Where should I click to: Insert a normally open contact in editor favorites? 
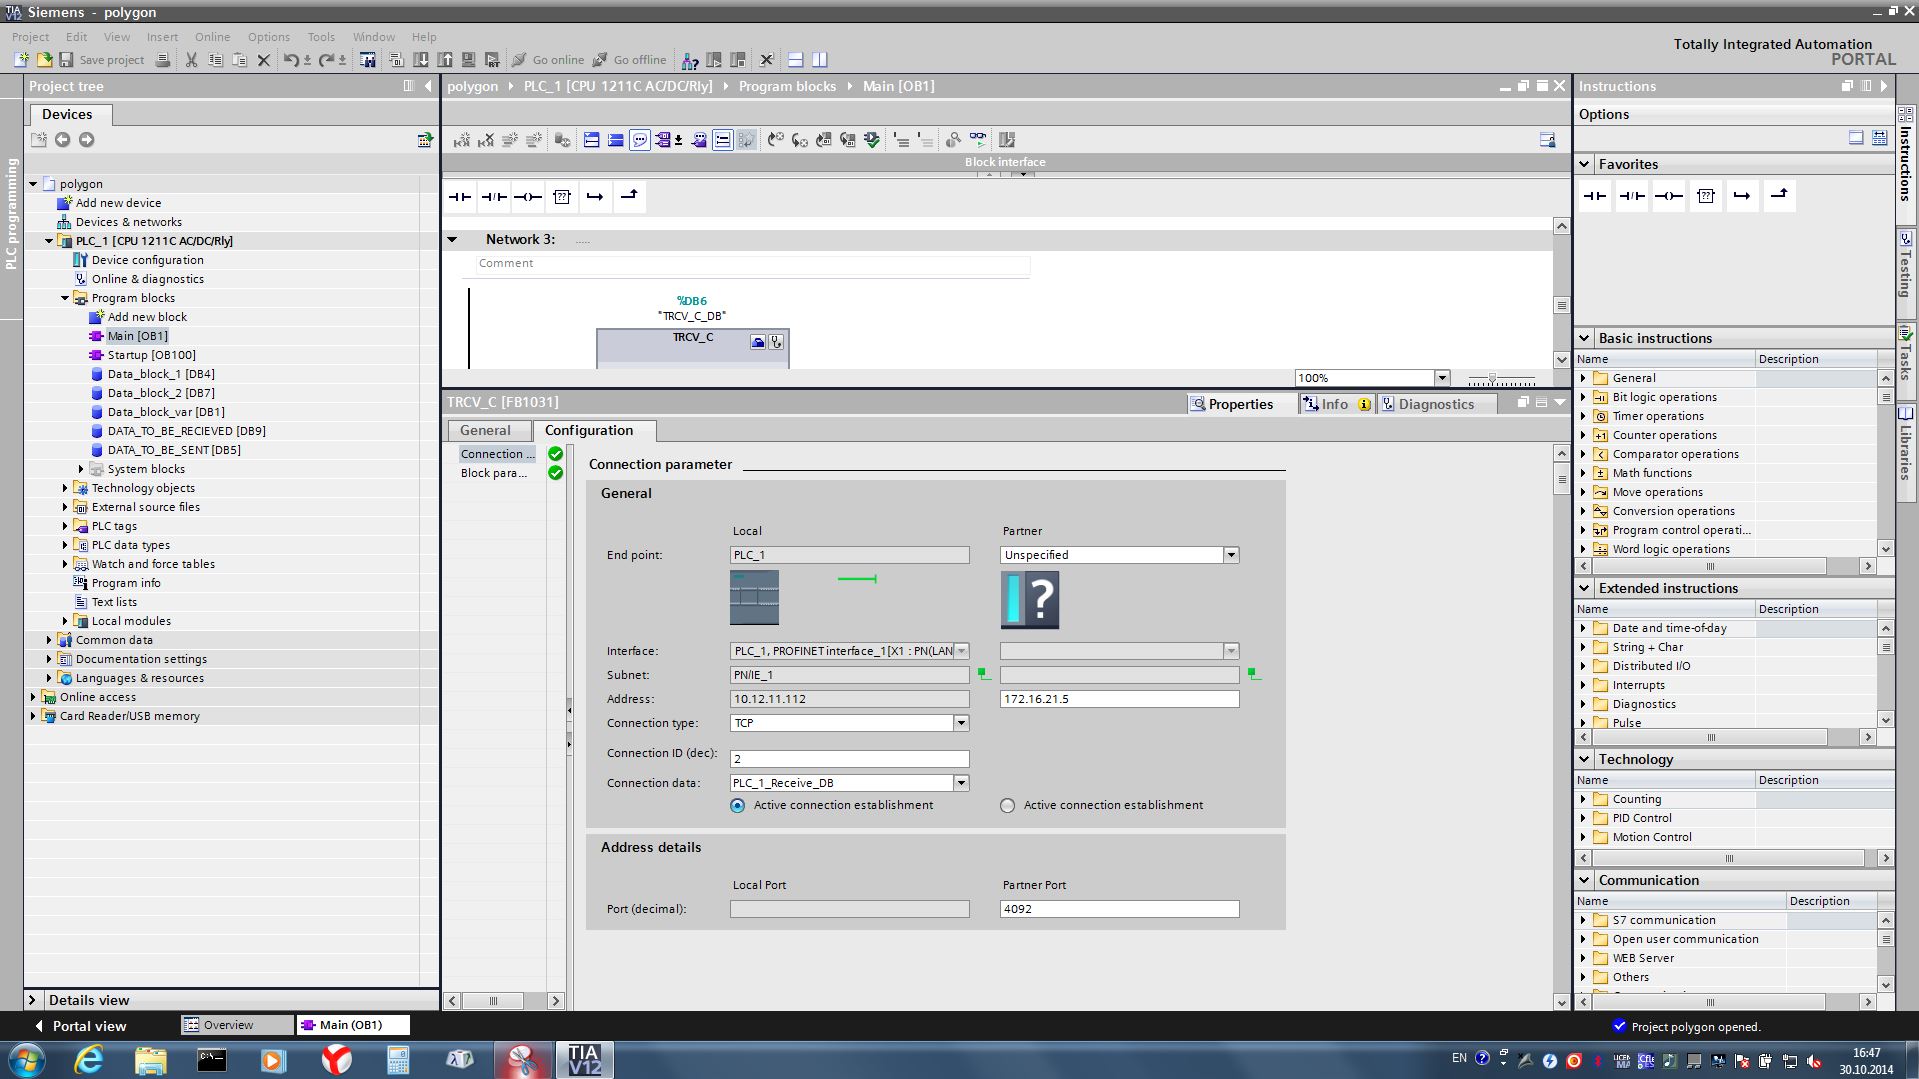[x=460, y=197]
